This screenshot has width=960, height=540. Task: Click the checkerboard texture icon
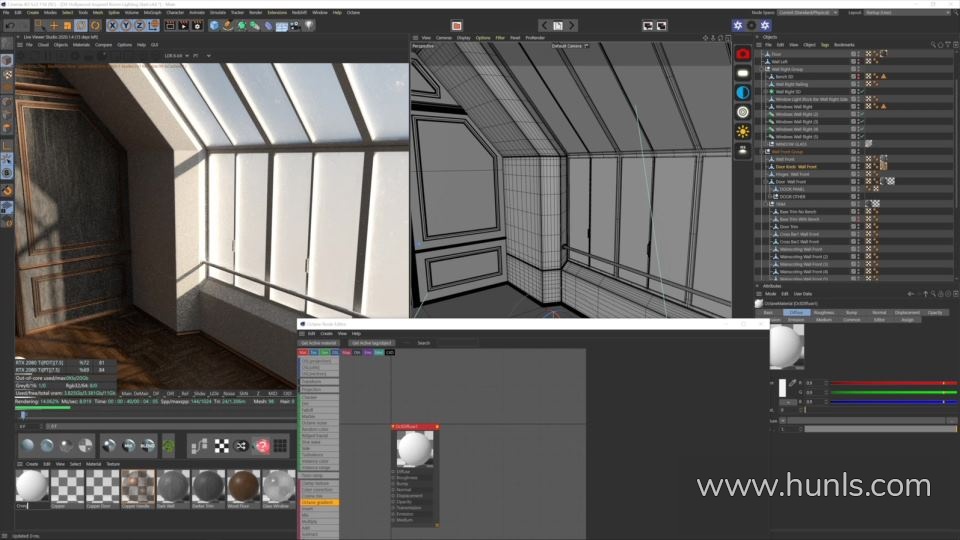pyautogui.click(x=222, y=446)
